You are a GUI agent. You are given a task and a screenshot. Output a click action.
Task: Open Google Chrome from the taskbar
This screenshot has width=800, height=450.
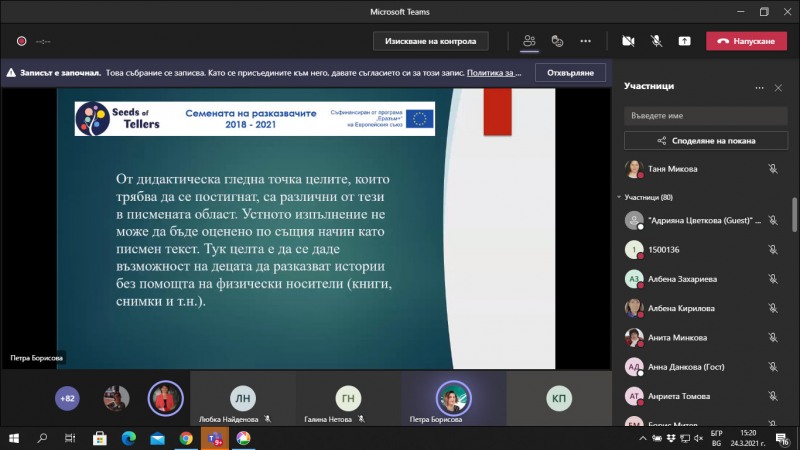186,438
